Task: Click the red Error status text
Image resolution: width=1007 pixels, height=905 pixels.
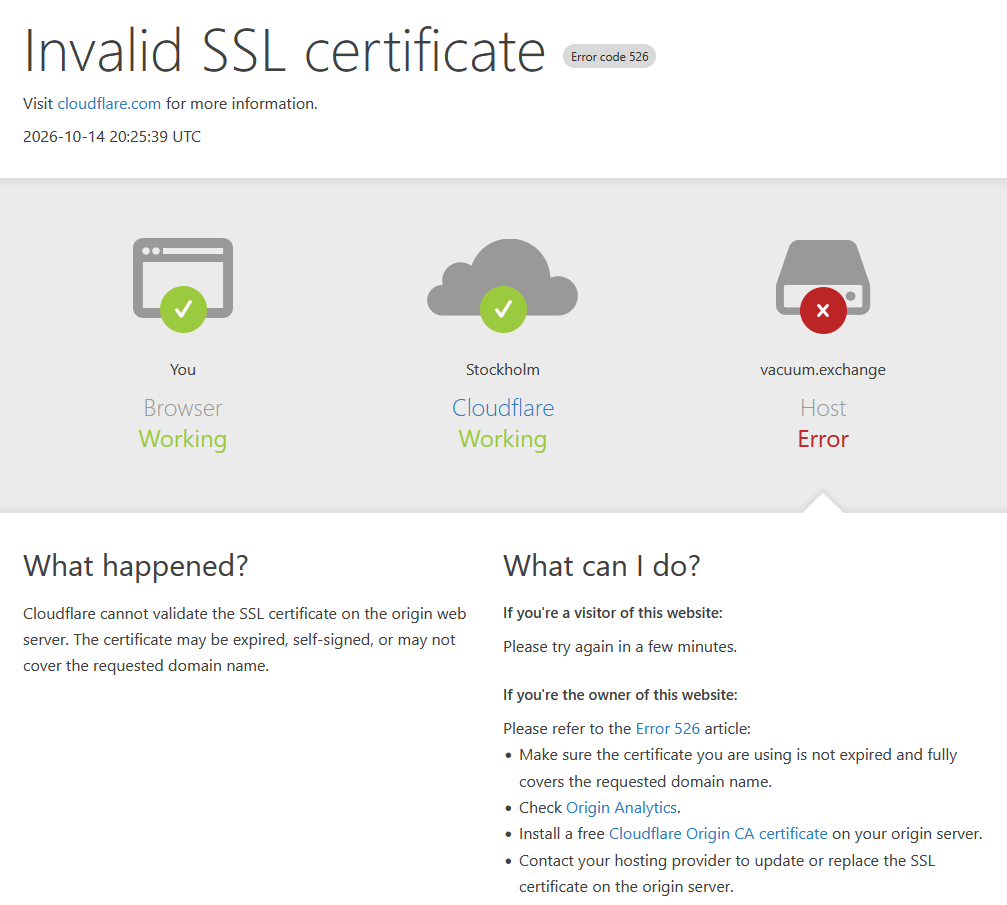Action: coord(823,439)
